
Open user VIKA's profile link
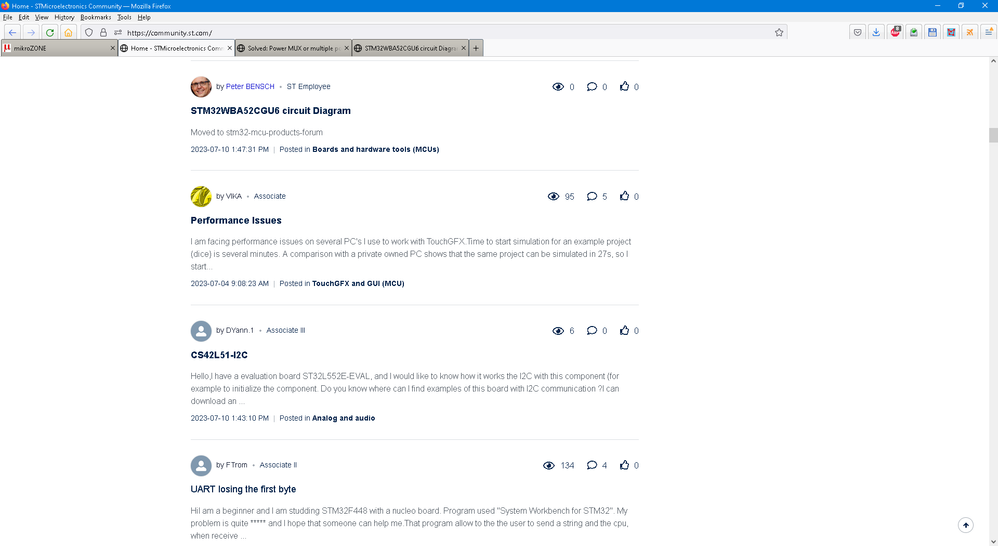234,196
